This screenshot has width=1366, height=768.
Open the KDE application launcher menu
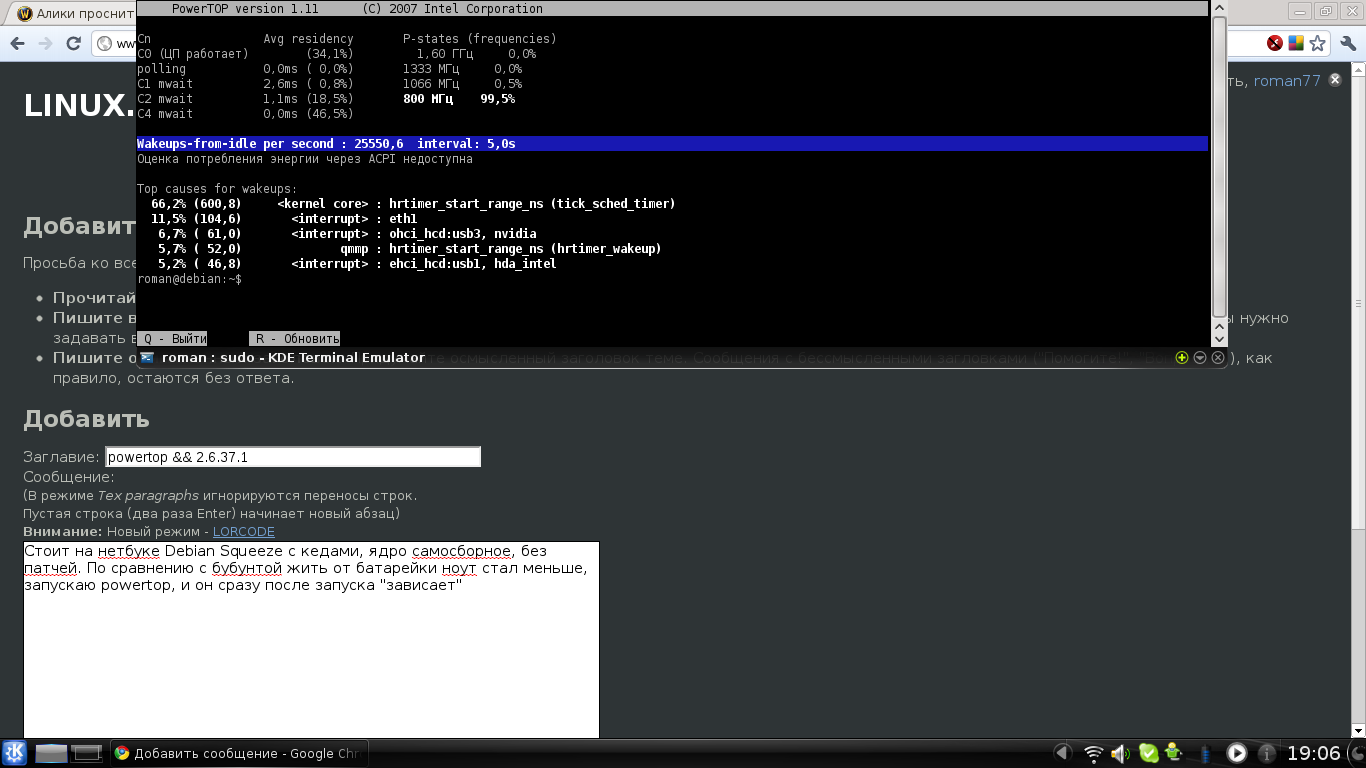(14, 753)
